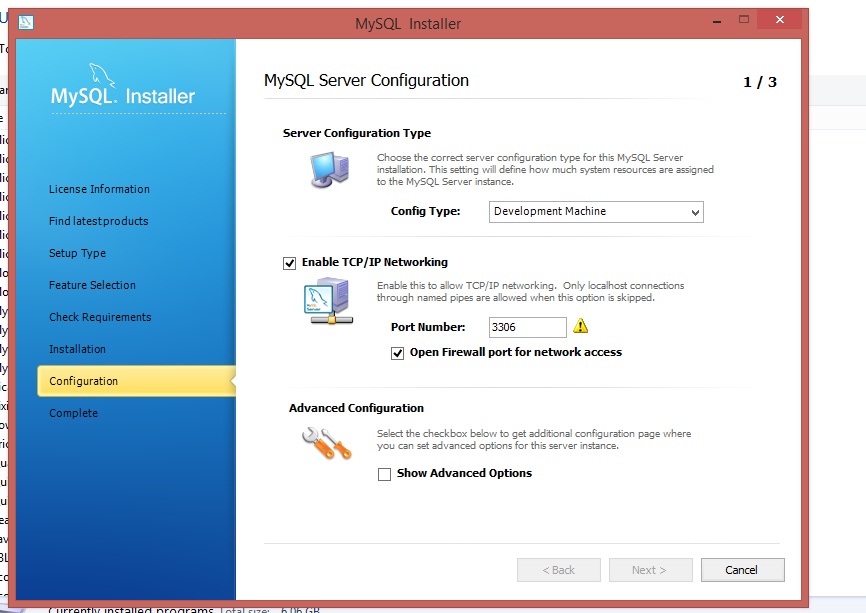Go to Feature Selection step
The height and width of the screenshot is (613, 866).
tap(92, 285)
